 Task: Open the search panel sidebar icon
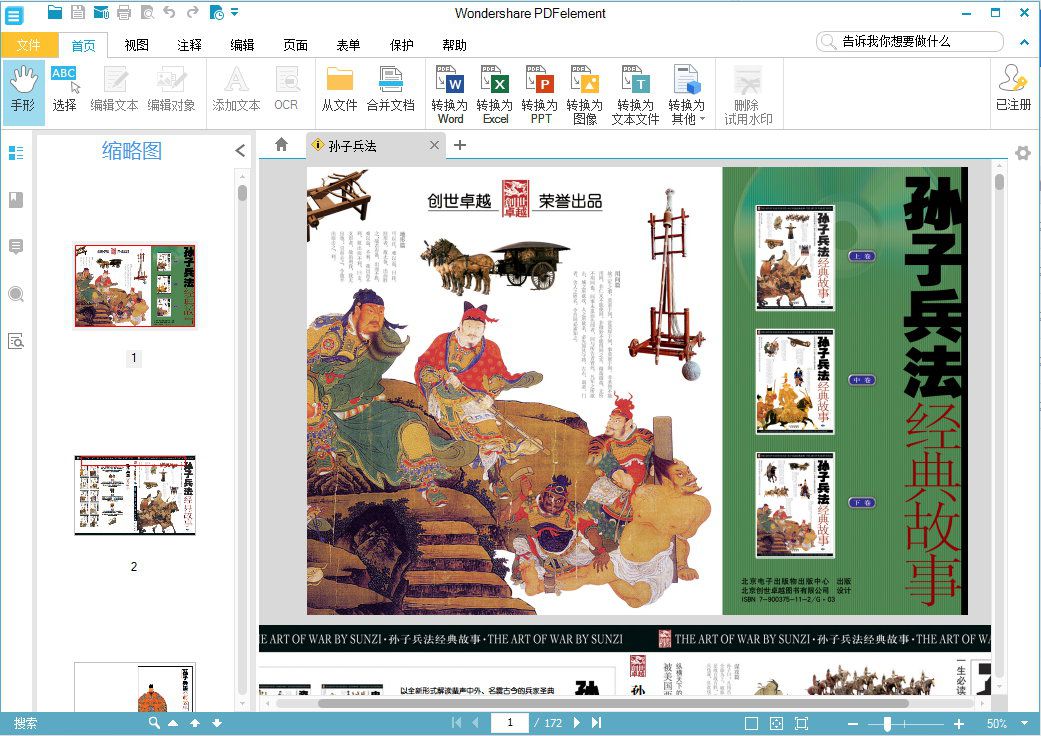[16, 294]
